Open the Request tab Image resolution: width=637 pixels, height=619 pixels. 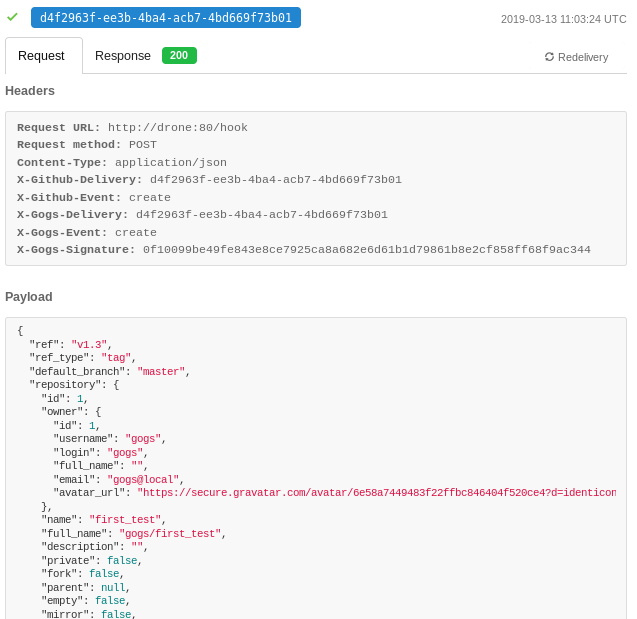pos(44,56)
